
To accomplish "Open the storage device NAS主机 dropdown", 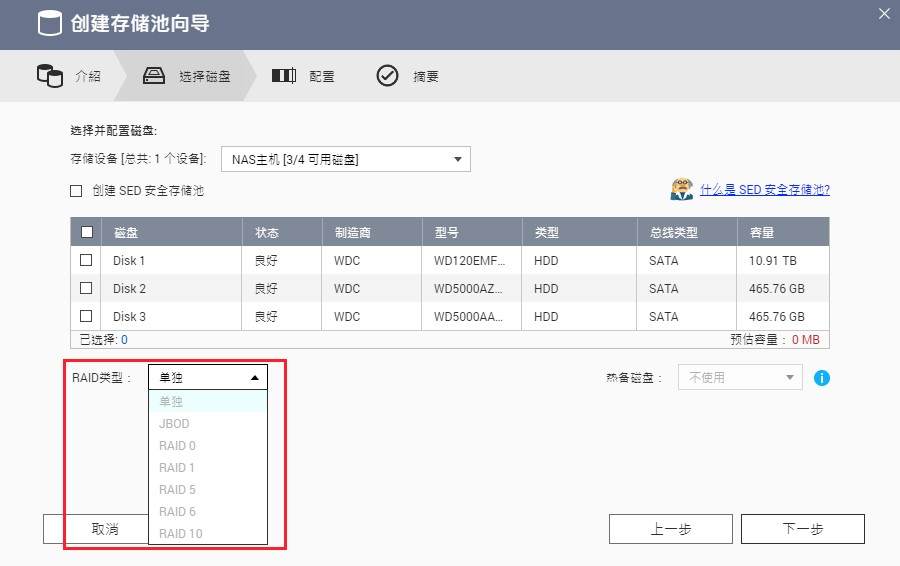I will pyautogui.click(x=346, y=159).
